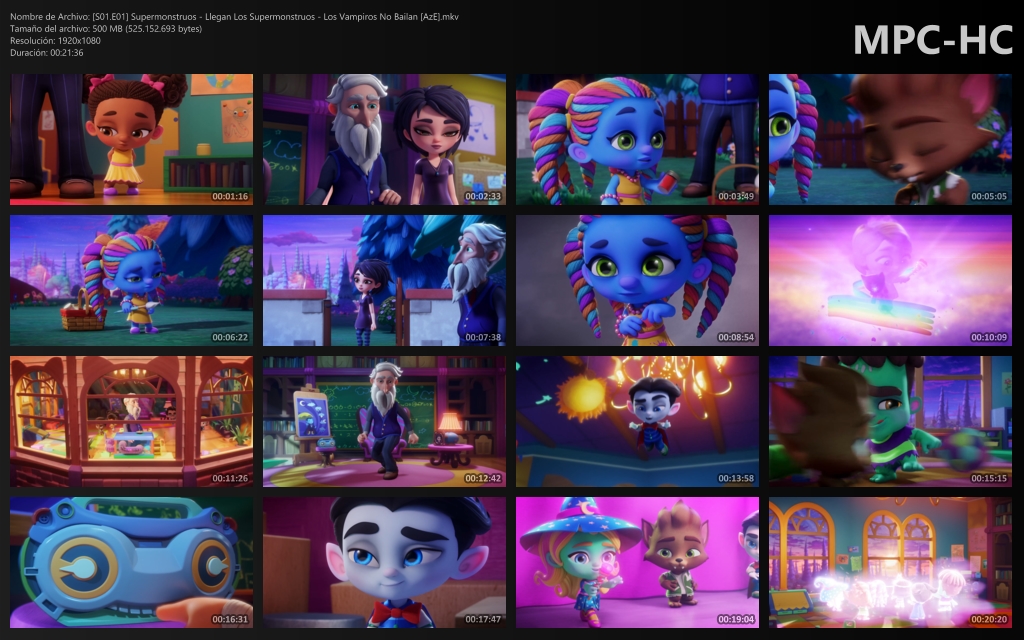
Task: Select the thumbnail at 00:15:15
Action: pos(890,421)
